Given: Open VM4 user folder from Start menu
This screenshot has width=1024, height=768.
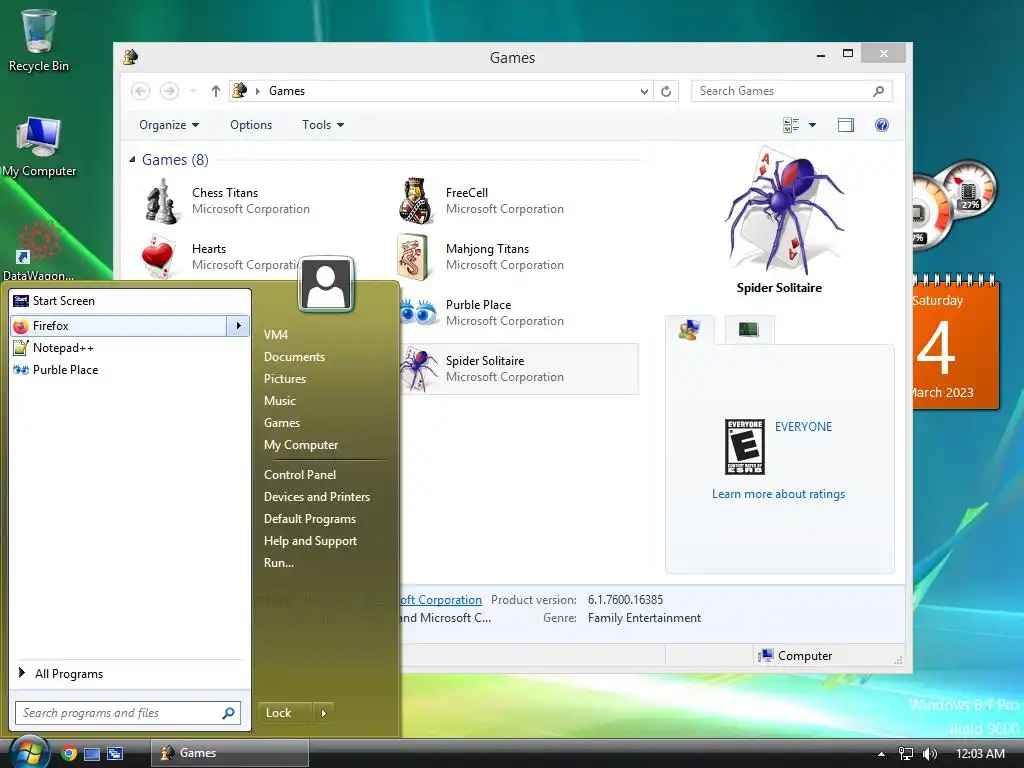Looking at the screenshot, I should click(x=276, y=334).
